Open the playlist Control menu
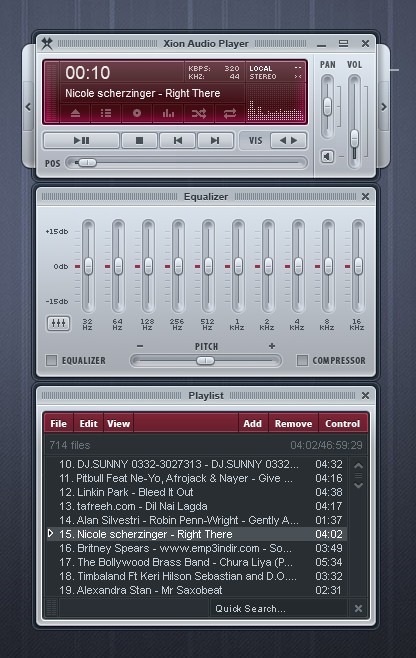Screen dimensions: 416x658 (x=343, y=423)
